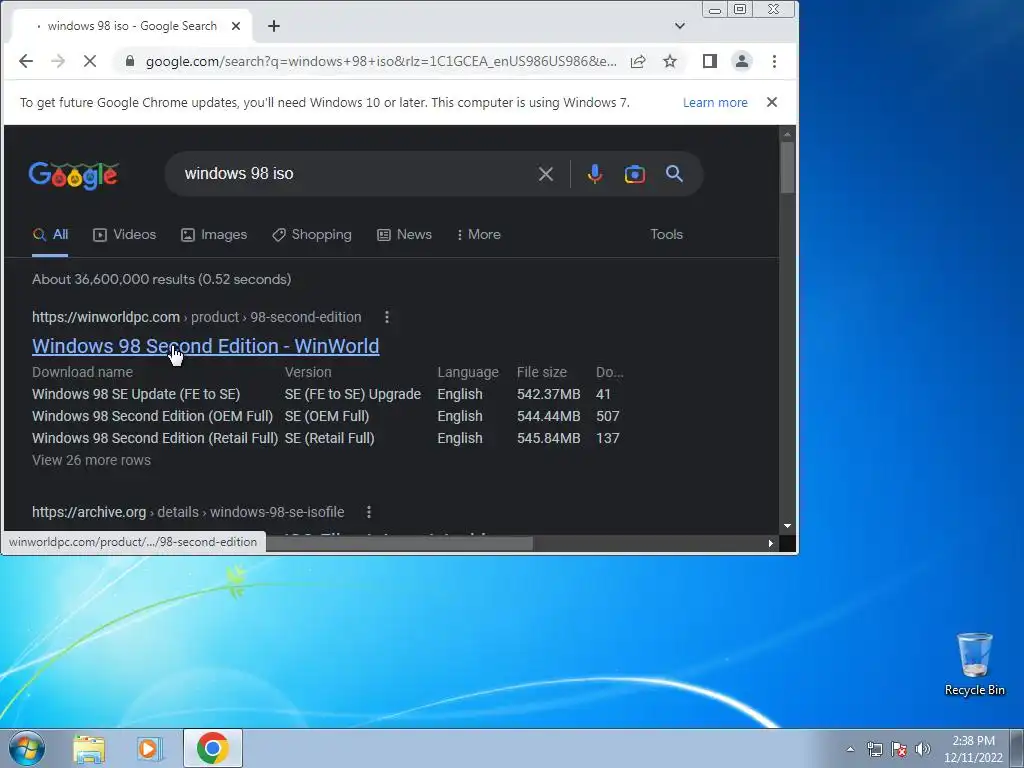View site info lock icon
The height and width of the screenshot is (768, 1024).
pos(130,61)
